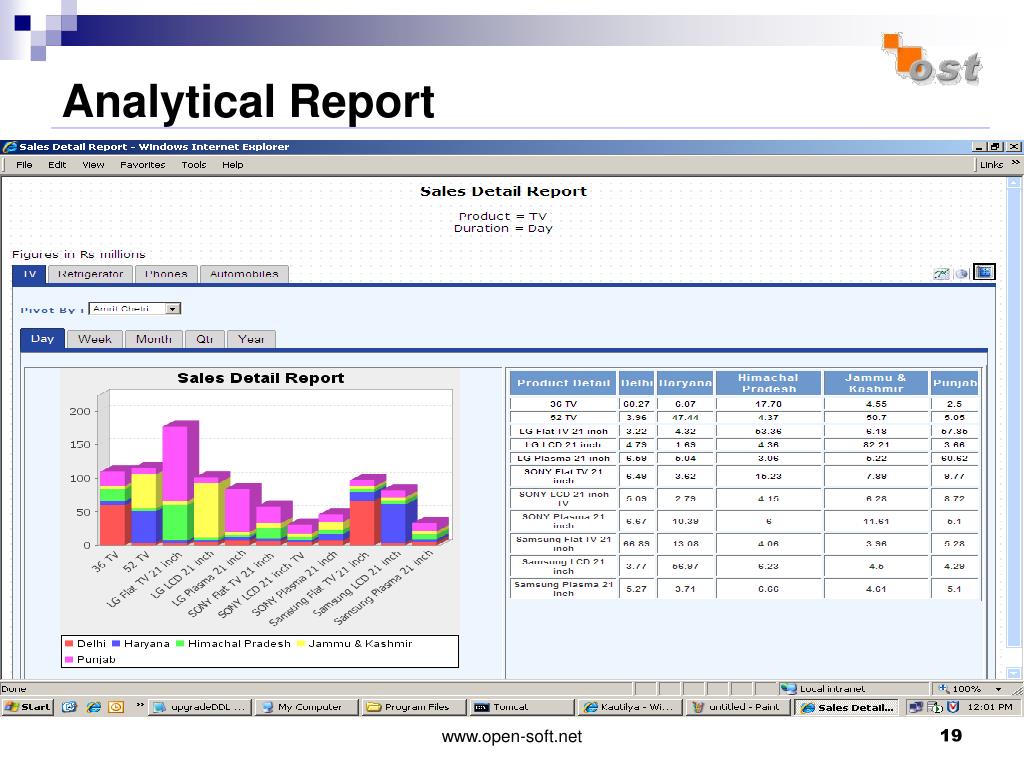Open the Tools menu
This screenshot has height=768, width=1024.
point(194,165)
